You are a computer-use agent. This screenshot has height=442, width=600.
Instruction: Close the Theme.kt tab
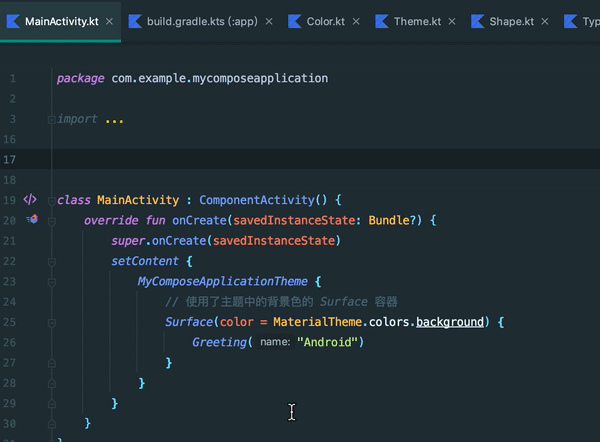(452, 21)
